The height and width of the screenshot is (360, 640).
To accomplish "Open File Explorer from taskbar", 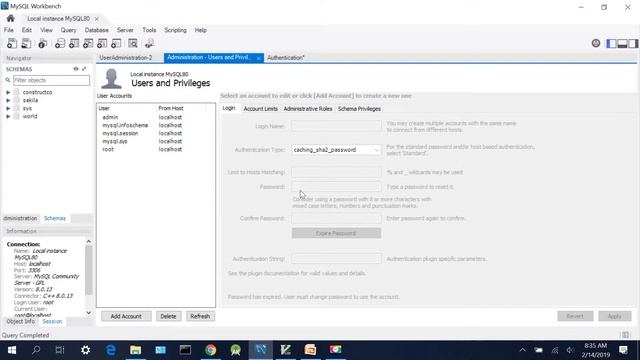I will 136,350.
